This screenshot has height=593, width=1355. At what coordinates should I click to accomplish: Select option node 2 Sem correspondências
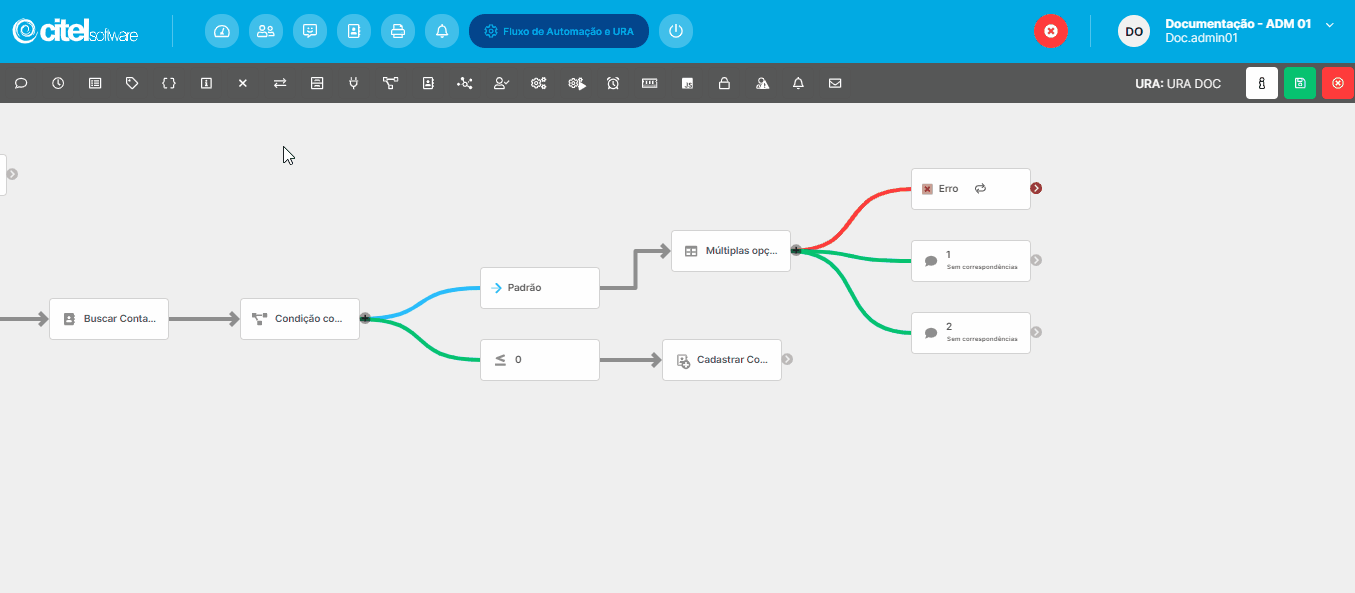tap(971, 333)
